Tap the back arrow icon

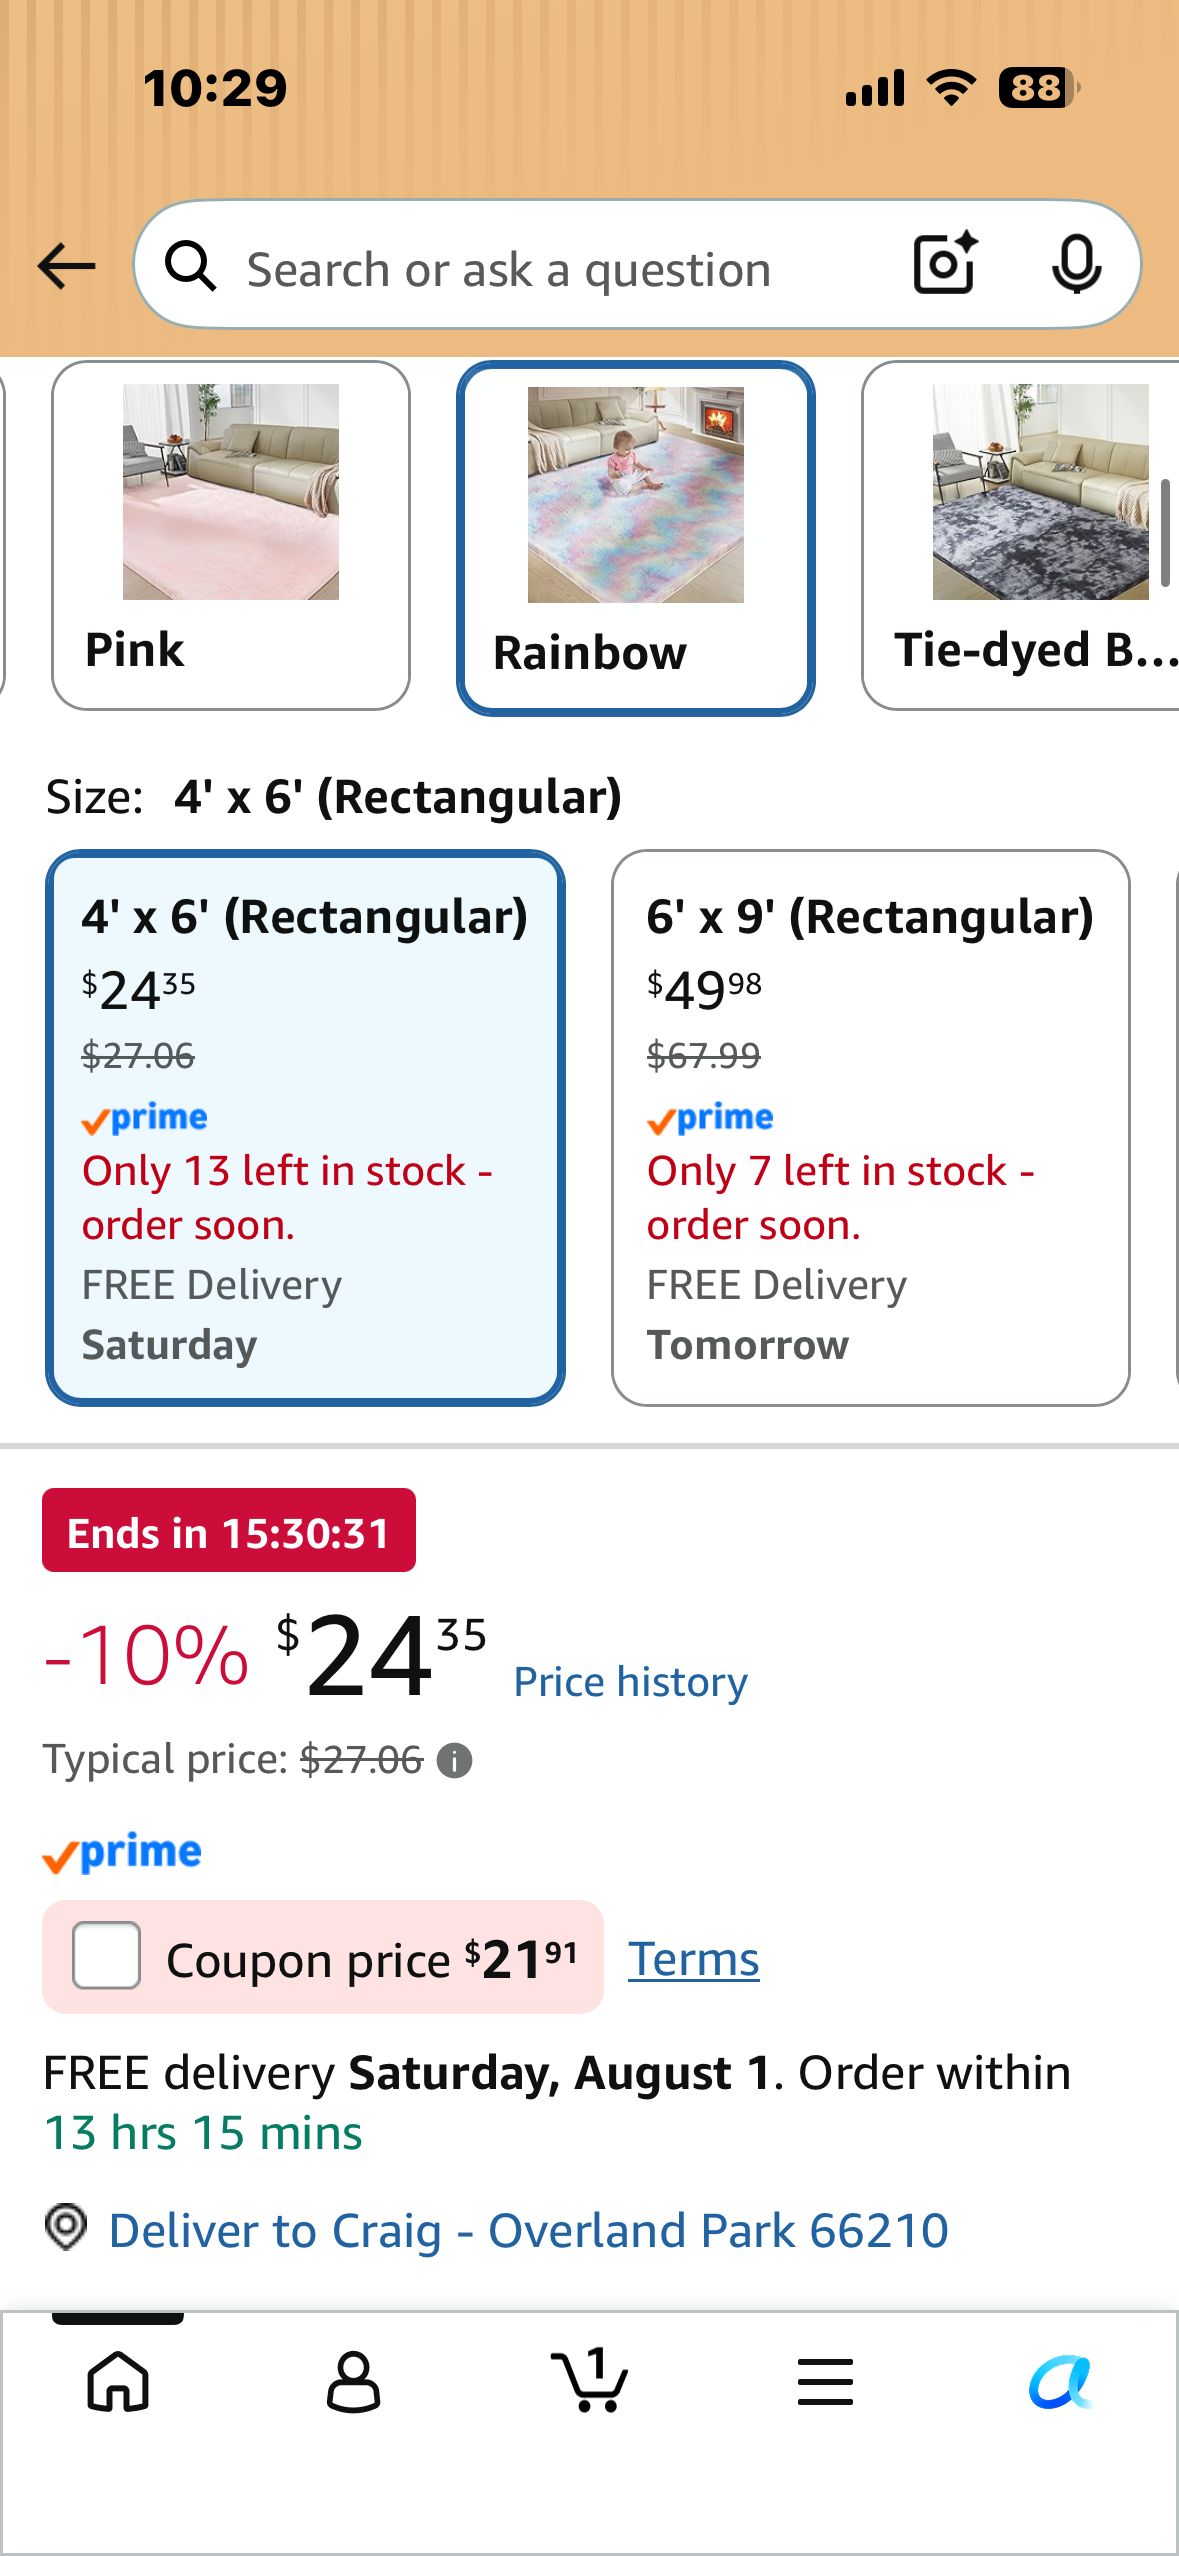click(x=66, y=266)
